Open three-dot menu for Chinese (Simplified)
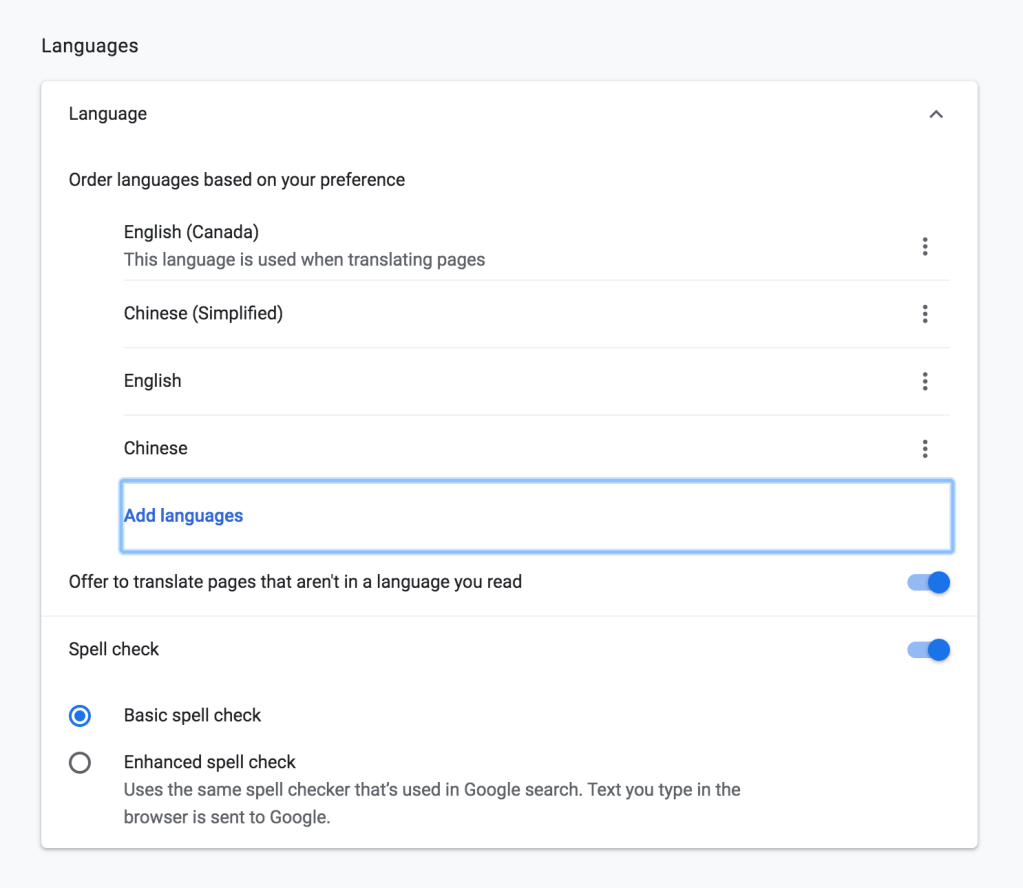 (x=925, y=314)
